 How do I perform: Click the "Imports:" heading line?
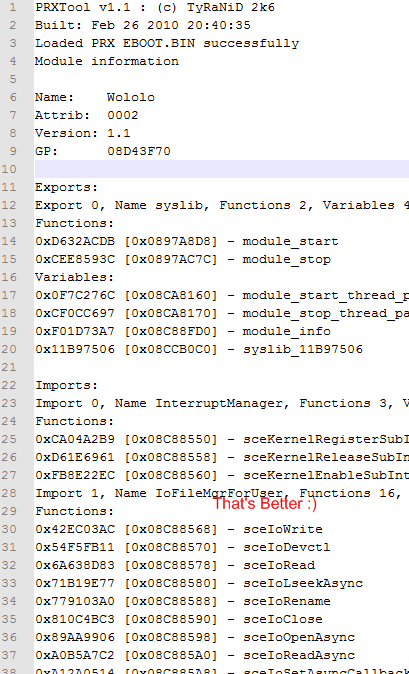click(67, 385)
